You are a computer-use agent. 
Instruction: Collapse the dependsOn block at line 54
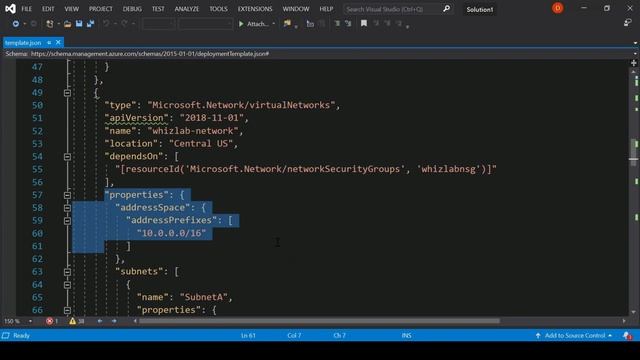point(67,157)
